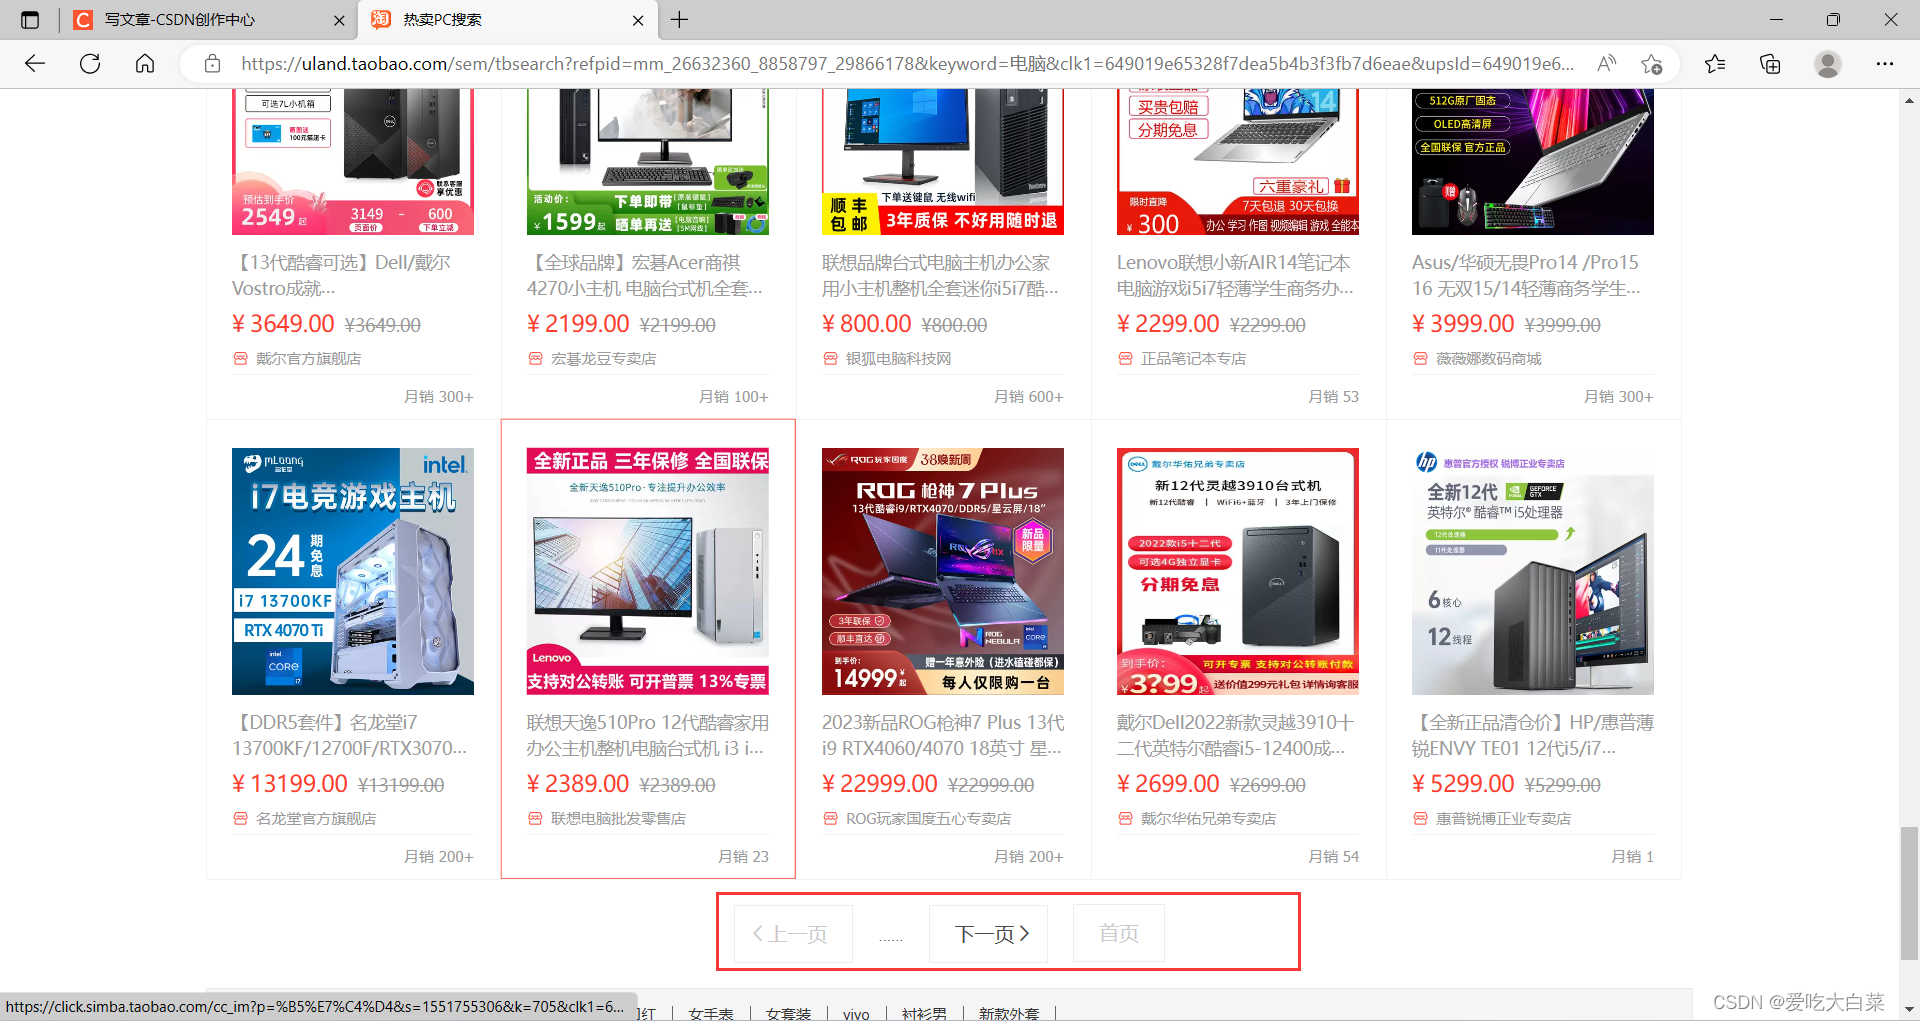This screenshot has height=1021, width=1920.
Task: Click shop icon beside 薇薇娜数码商城
Action: (1420, 358)
